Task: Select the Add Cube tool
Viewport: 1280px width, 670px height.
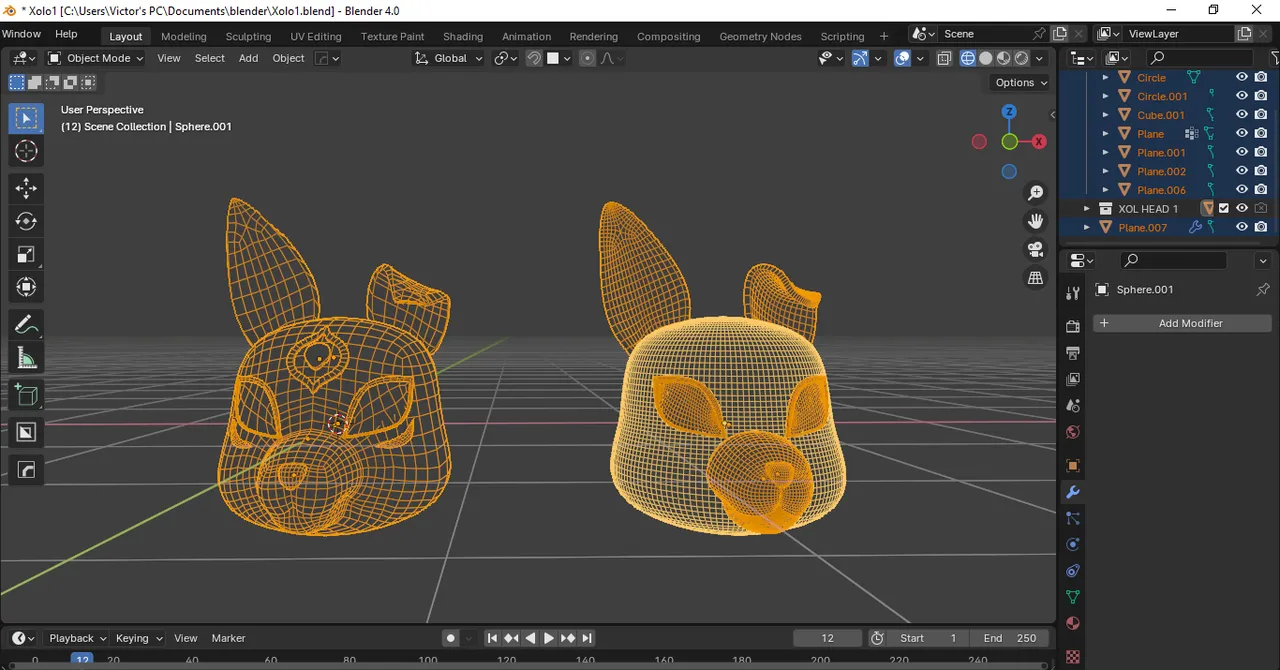Action: pos(26,396)
